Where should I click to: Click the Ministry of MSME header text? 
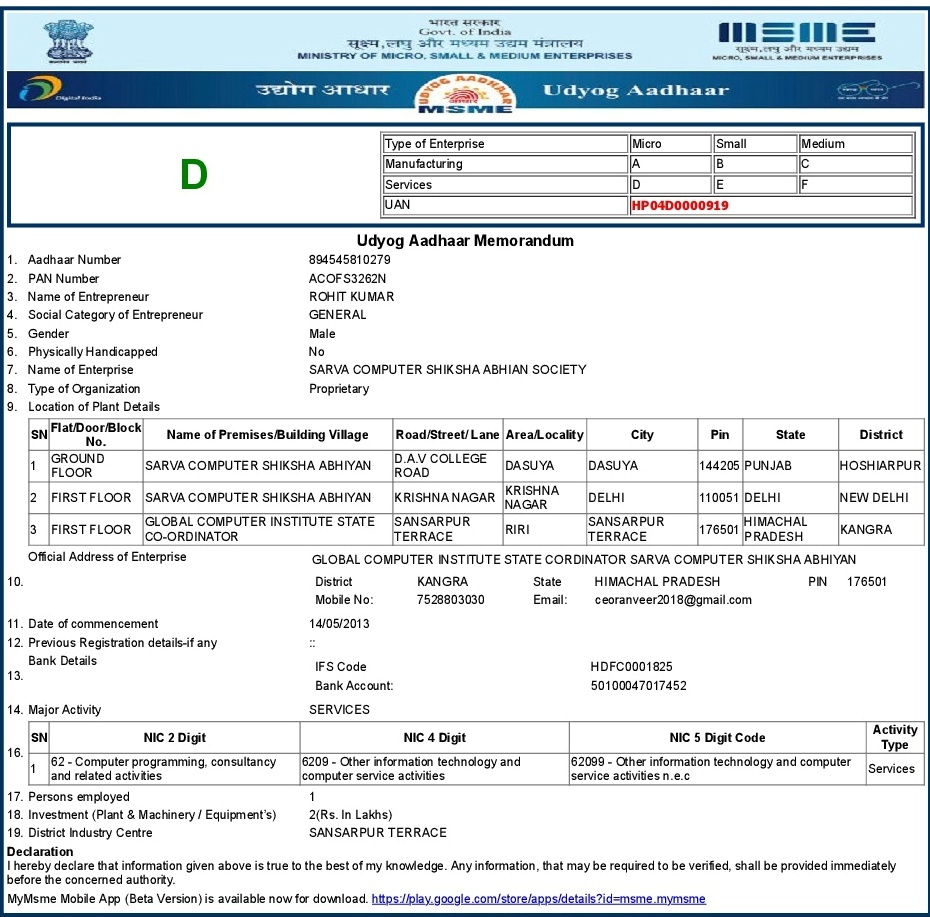pyautogui.click(x=464, y=56)
